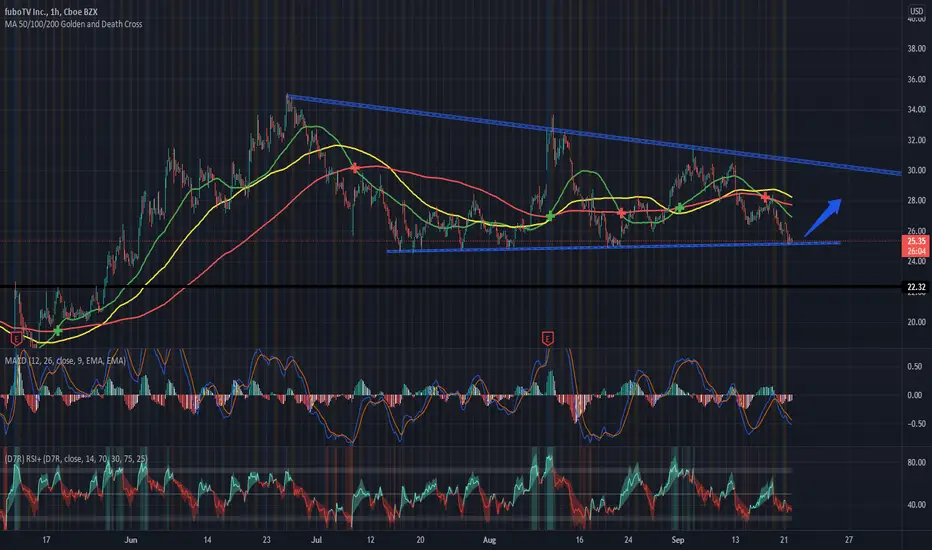Click the red 25.35 current price label

(916, 241)
